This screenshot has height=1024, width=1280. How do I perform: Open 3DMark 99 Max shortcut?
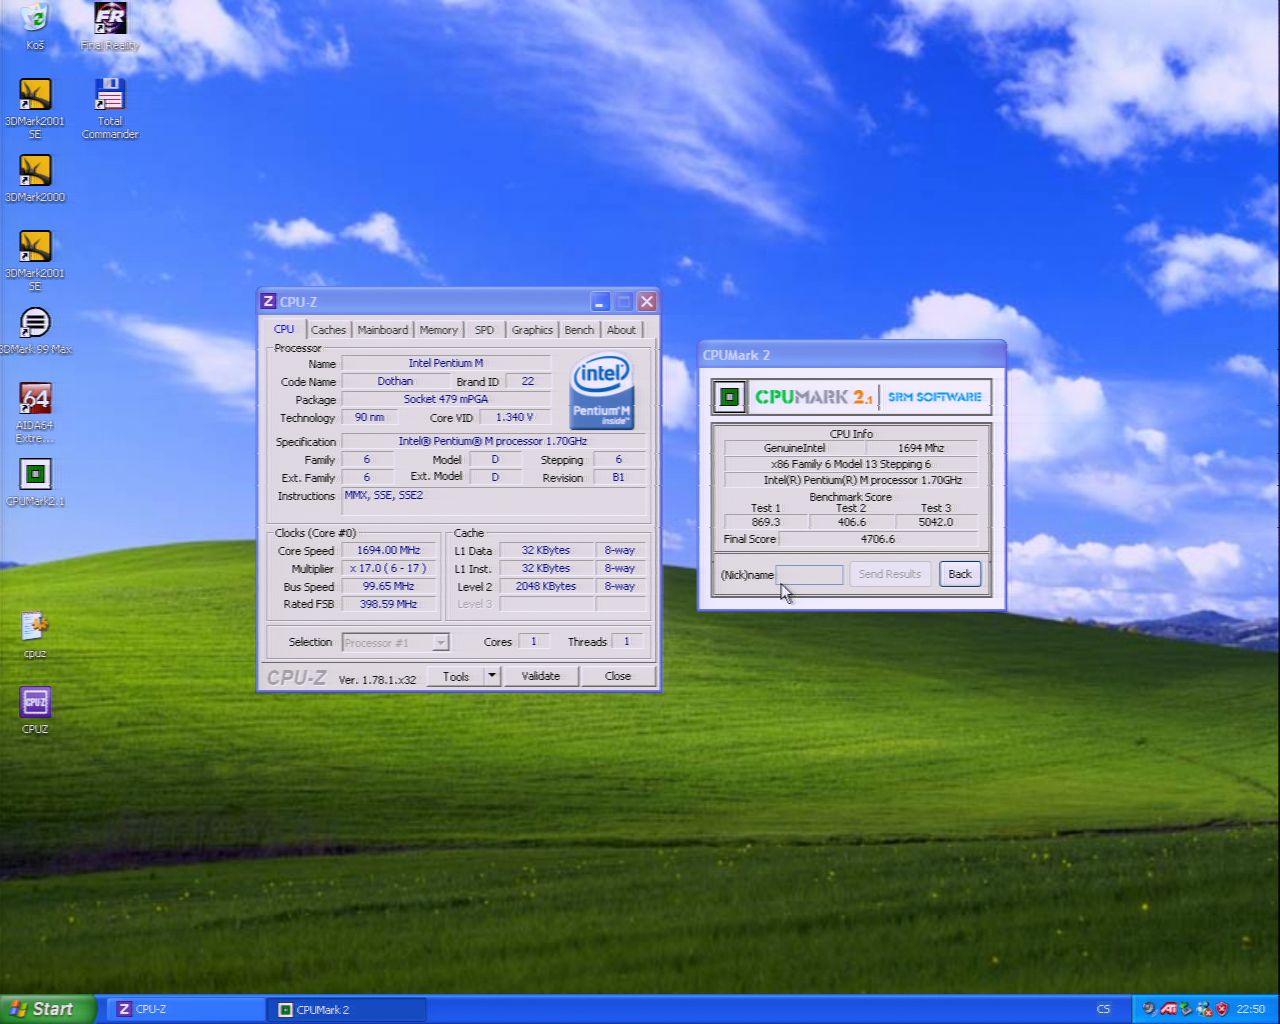point(35,324)
